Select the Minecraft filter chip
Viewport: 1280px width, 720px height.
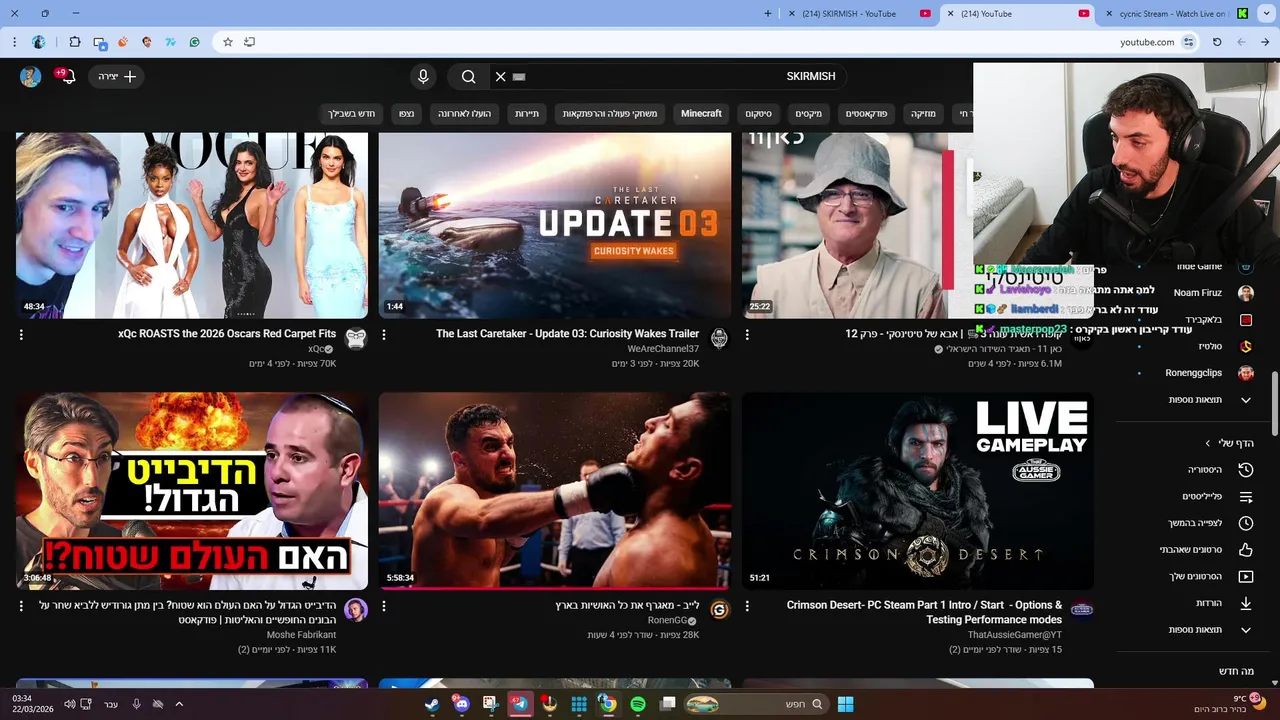(x=701, y=114)
